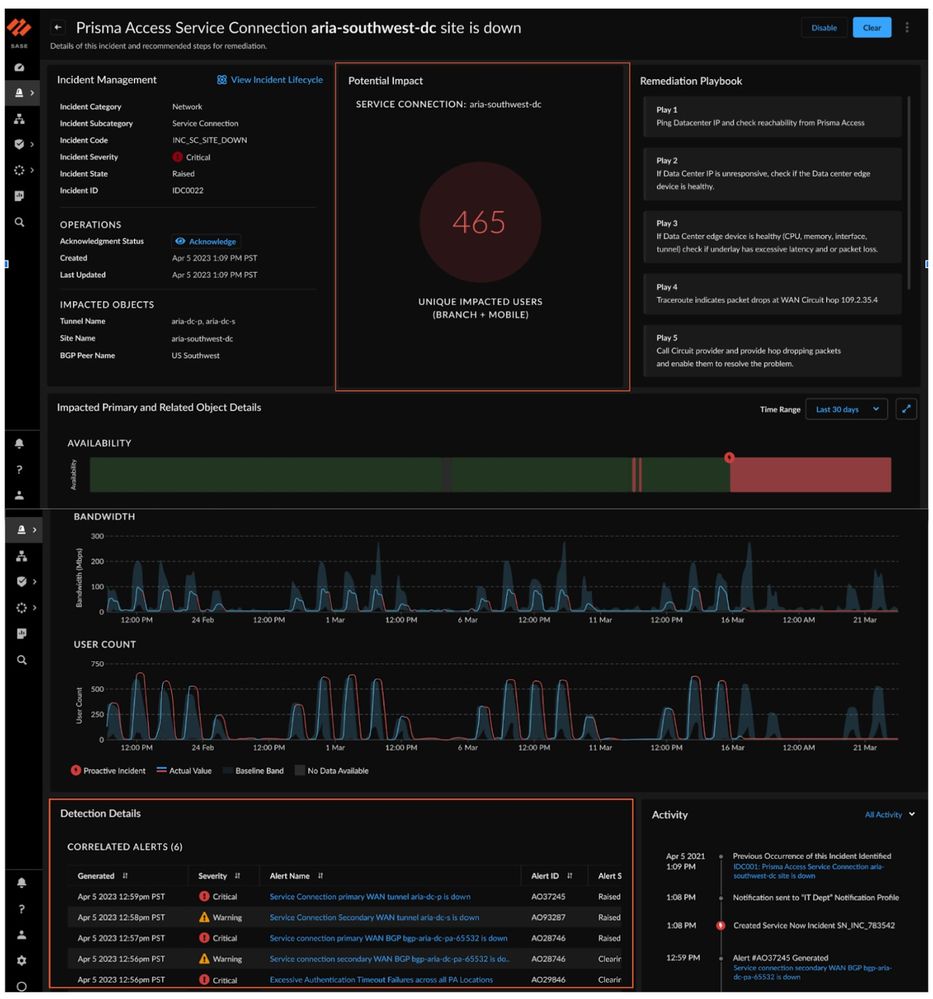
Task: Click the Palo Alto SASE logo
Action: 20,31
